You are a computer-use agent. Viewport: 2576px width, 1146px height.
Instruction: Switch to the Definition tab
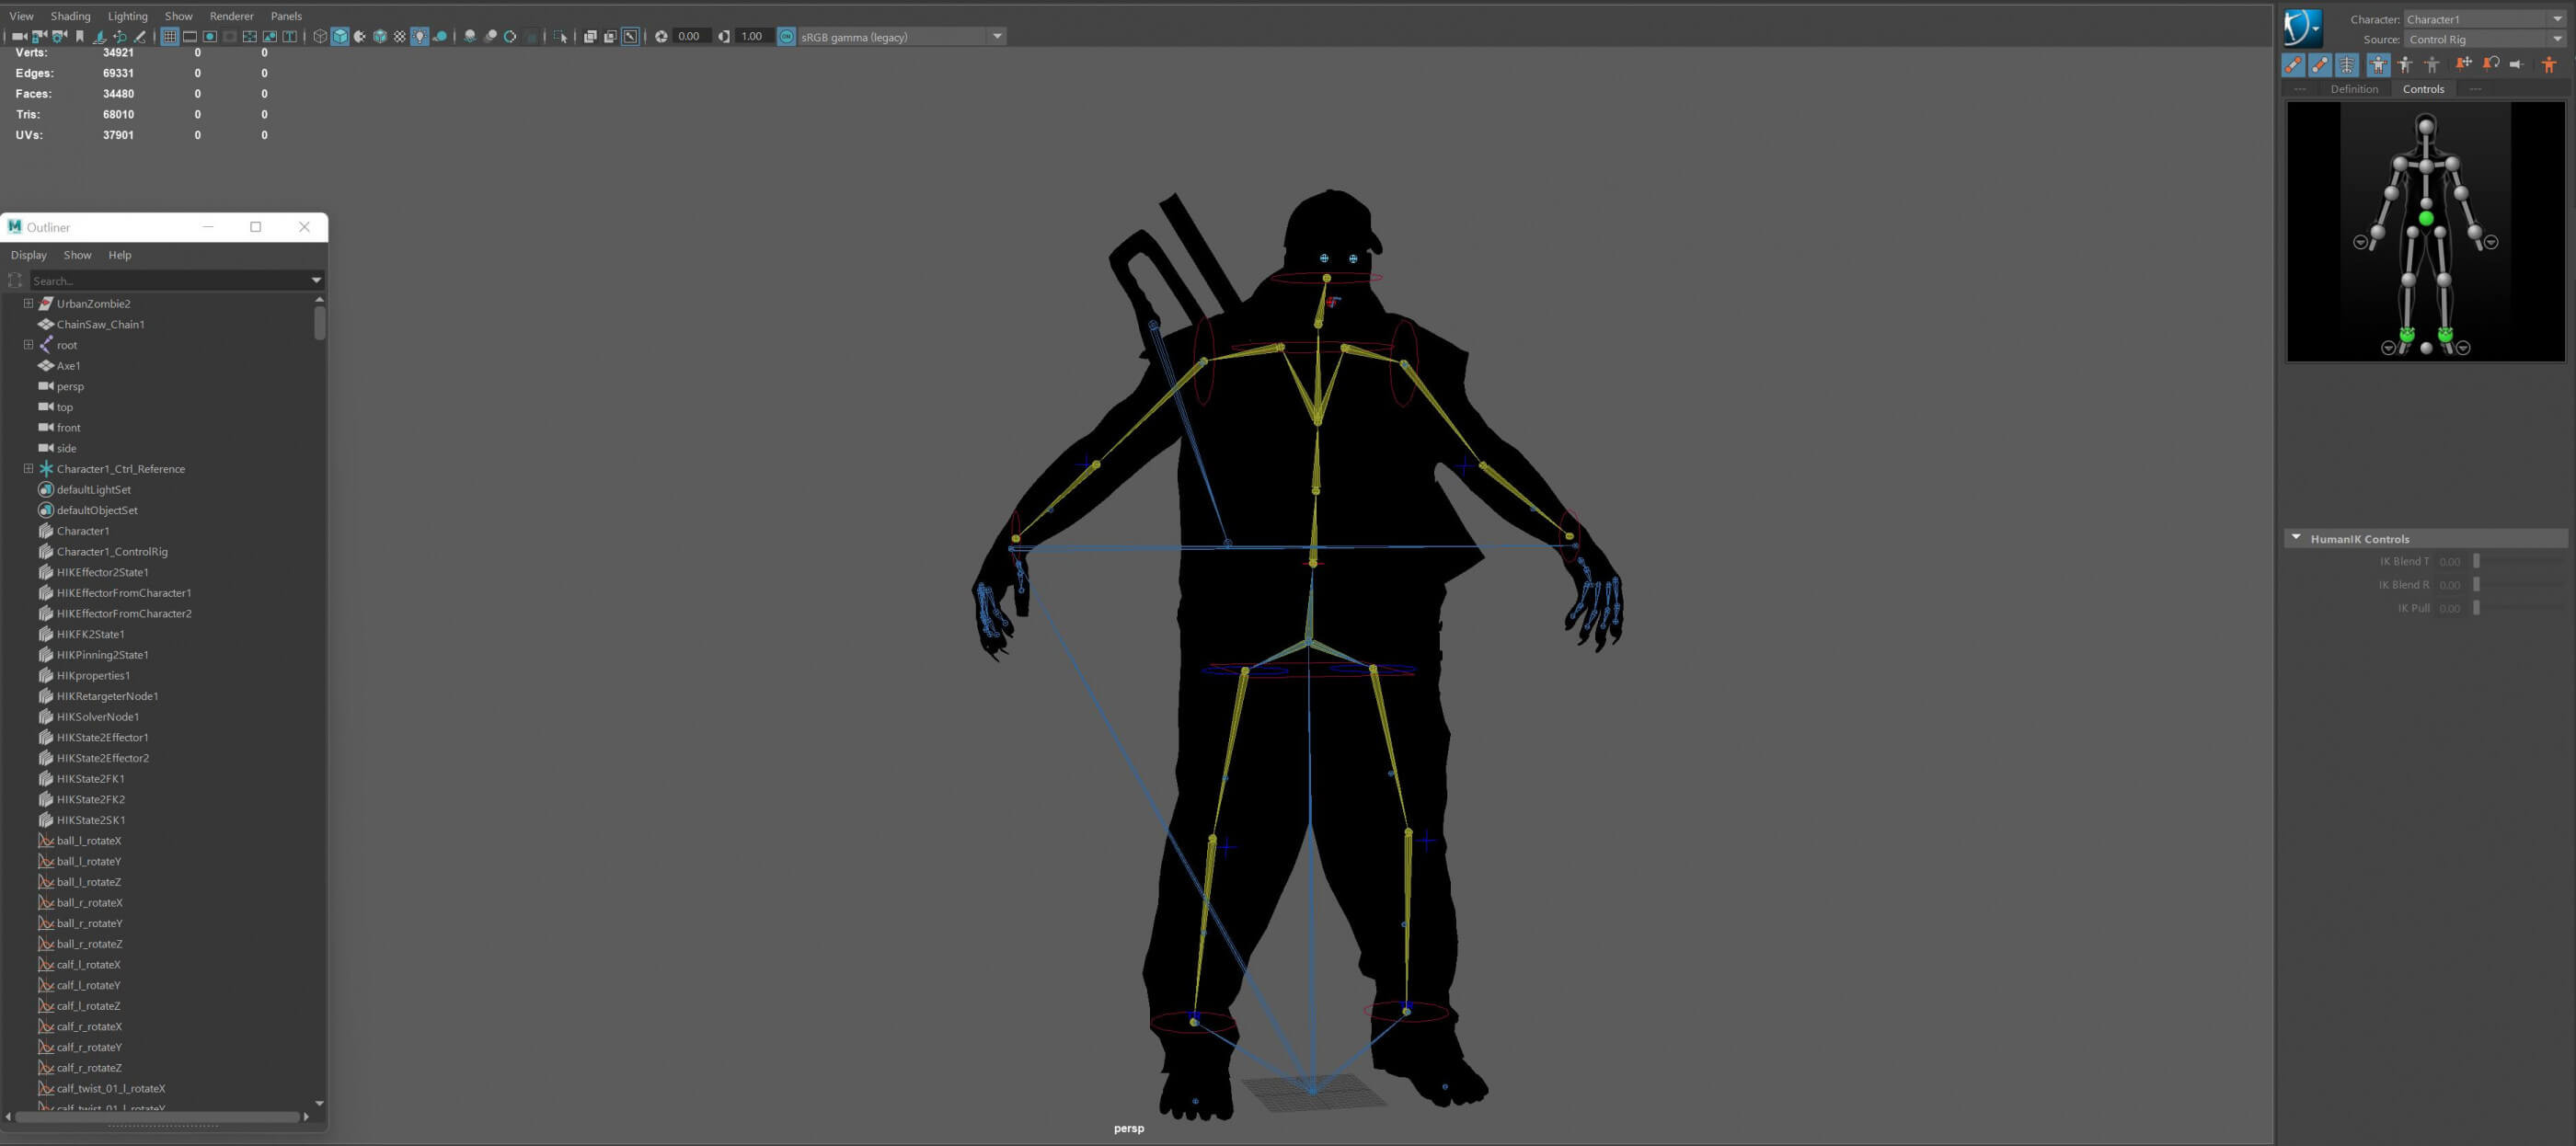2353,89
